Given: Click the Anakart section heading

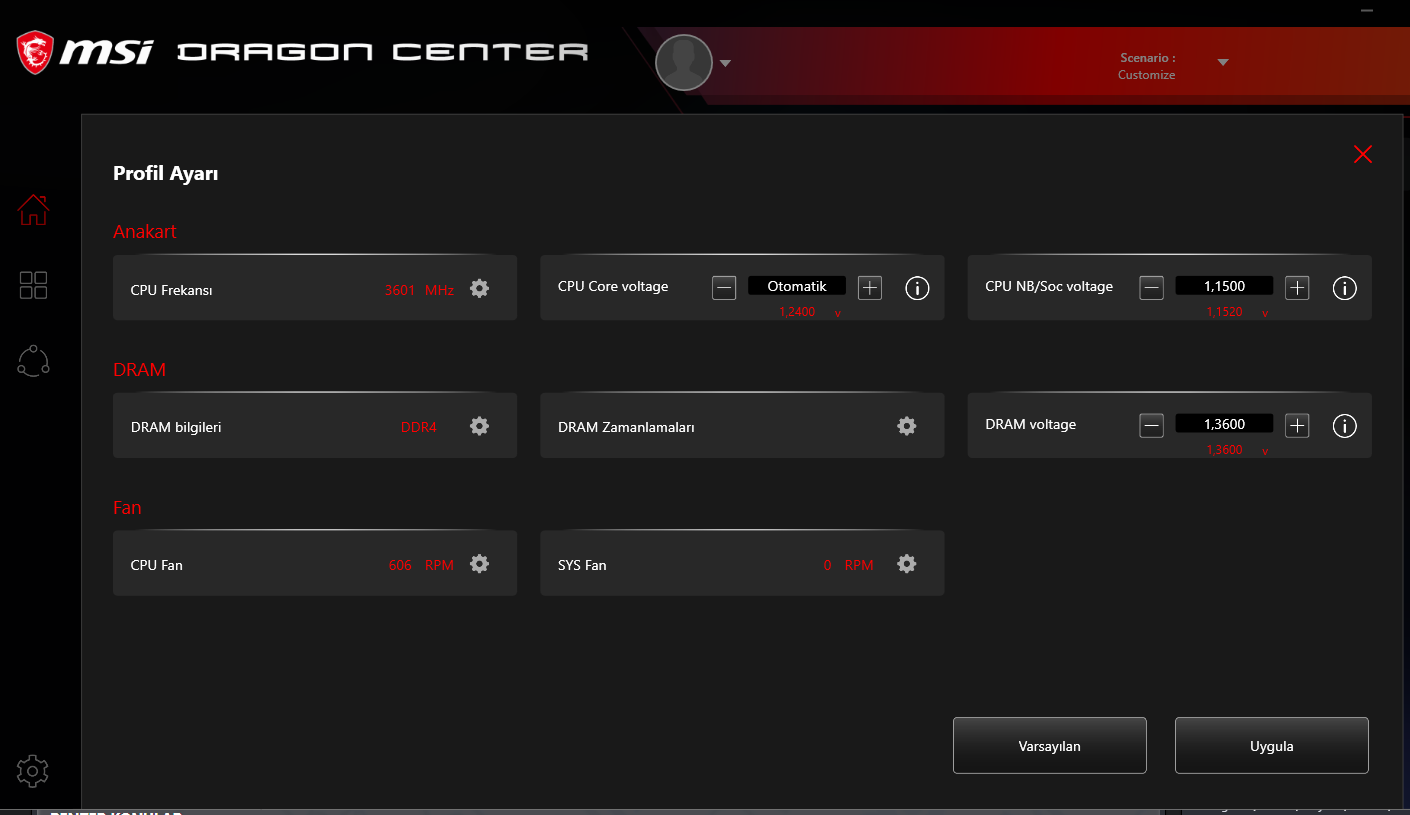Looking at the screenshot, I should click(x=145, y=232).
